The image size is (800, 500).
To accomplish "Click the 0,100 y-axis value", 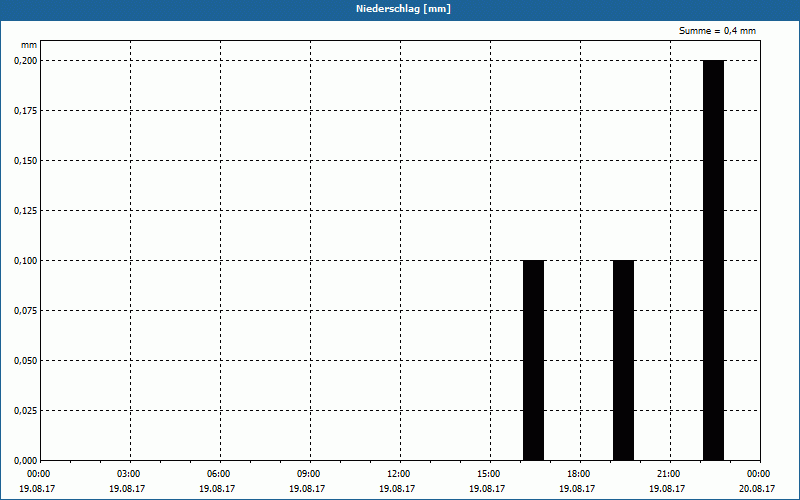I will tap(26, 261).
